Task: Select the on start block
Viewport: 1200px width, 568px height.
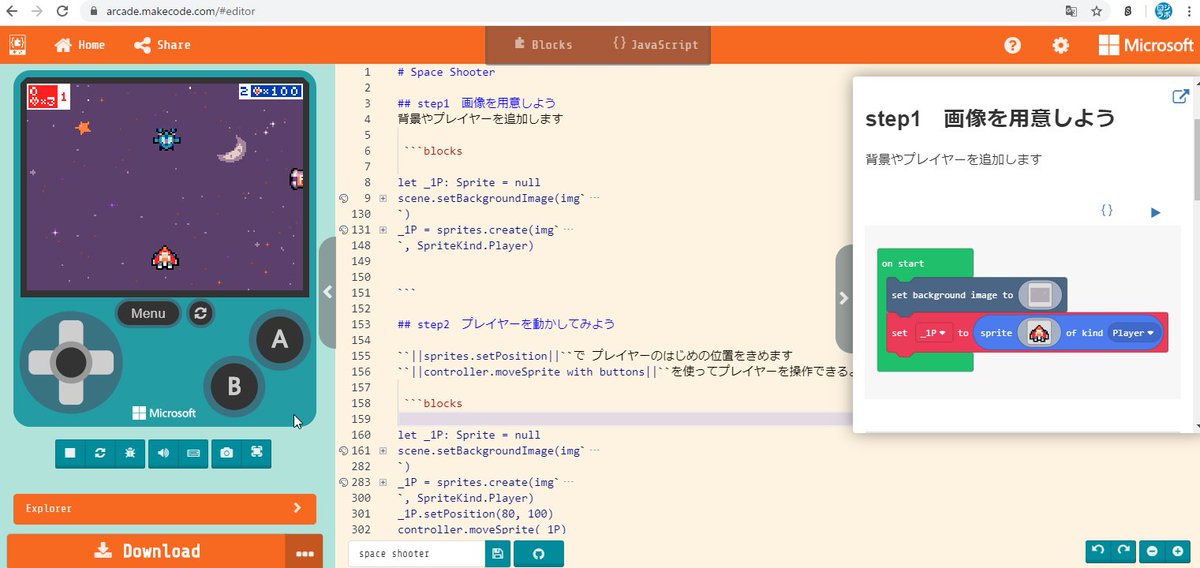Action: pyautogui.click(x=903, y=264)
